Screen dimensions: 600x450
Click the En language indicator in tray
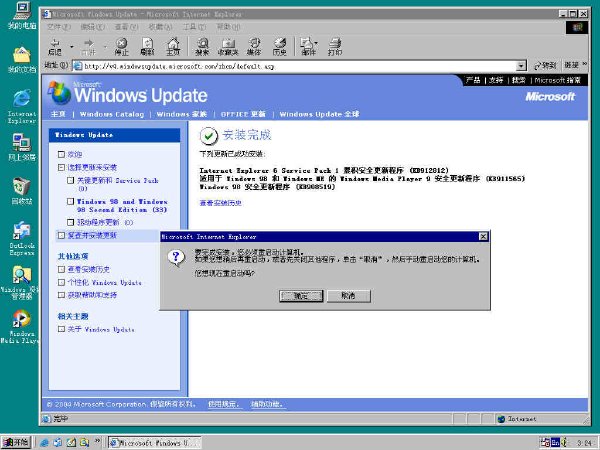point(555,443)
